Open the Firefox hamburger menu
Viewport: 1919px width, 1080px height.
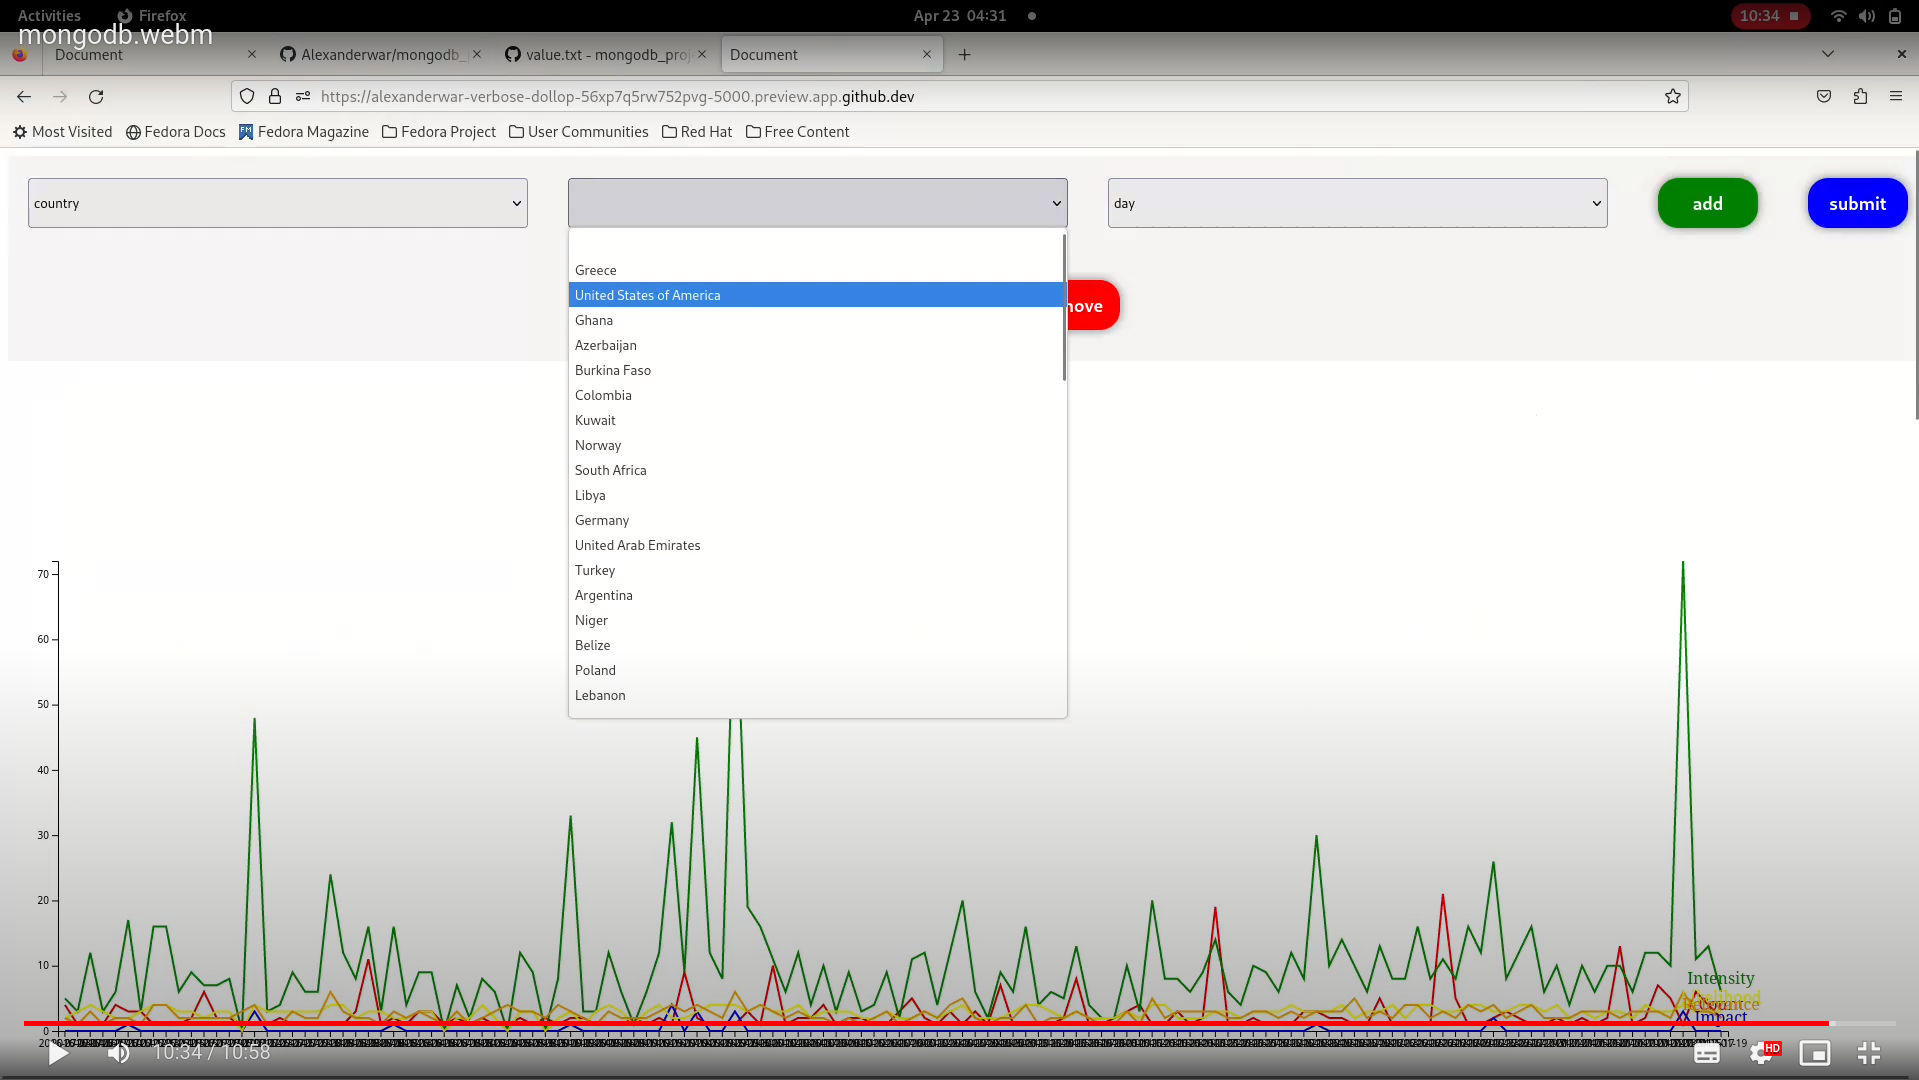click(x=1895, y=97)
